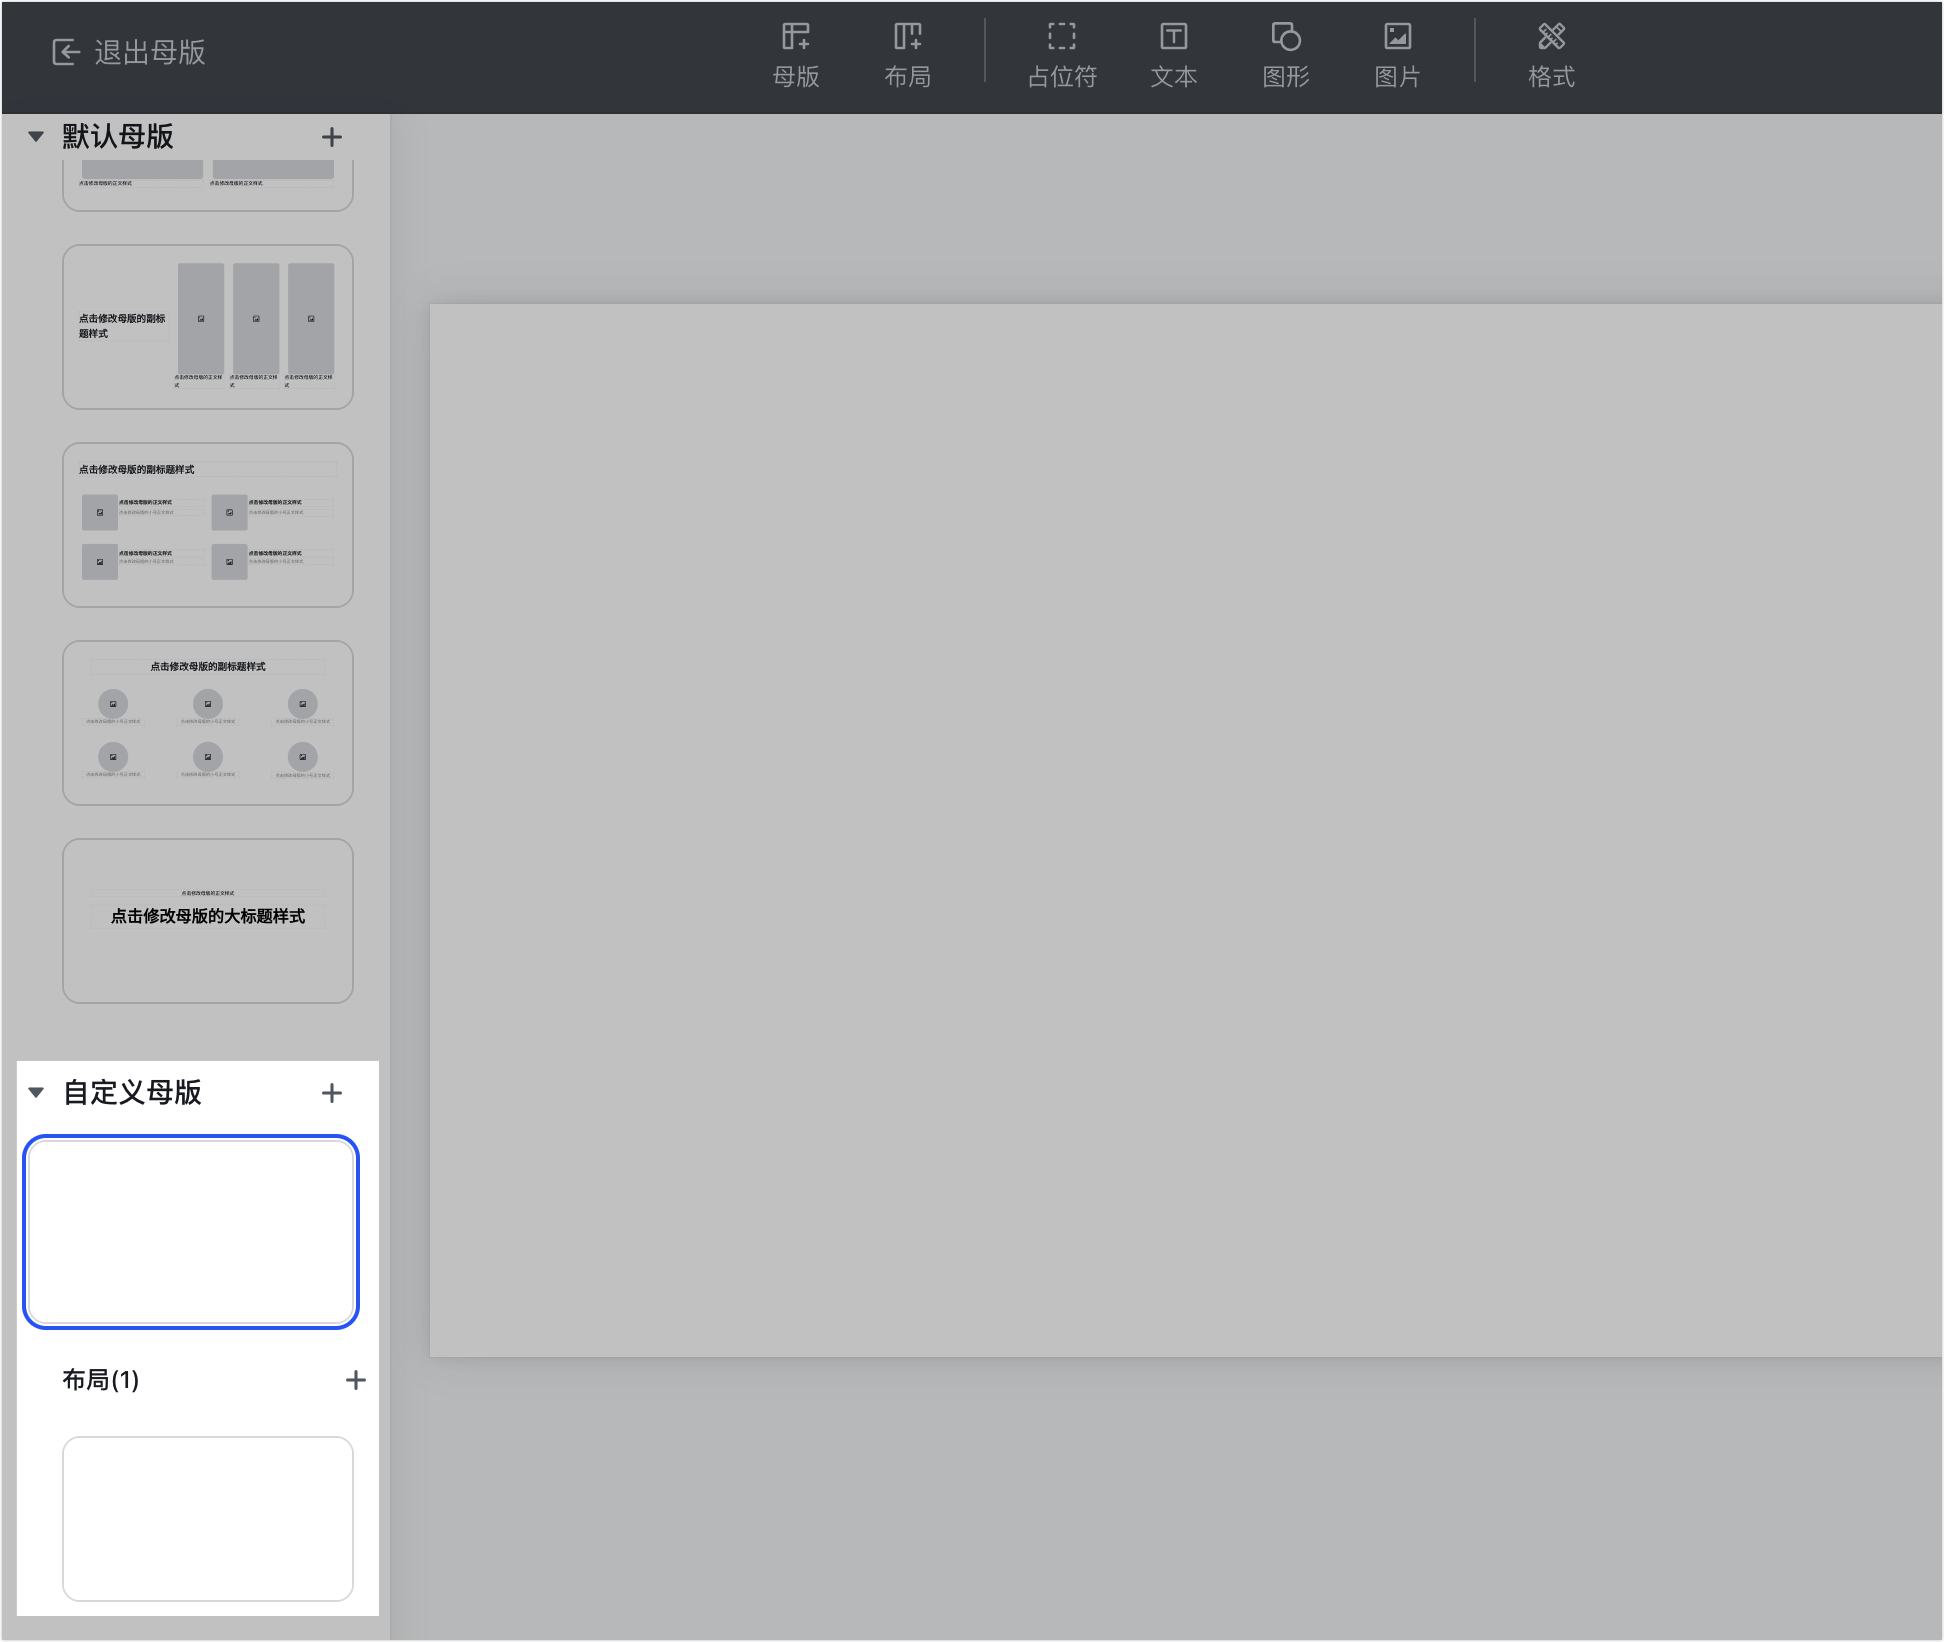Select the 大标题样式 title layout thumbnail
Screen dimensions: 1944x1642
[208, 921]
